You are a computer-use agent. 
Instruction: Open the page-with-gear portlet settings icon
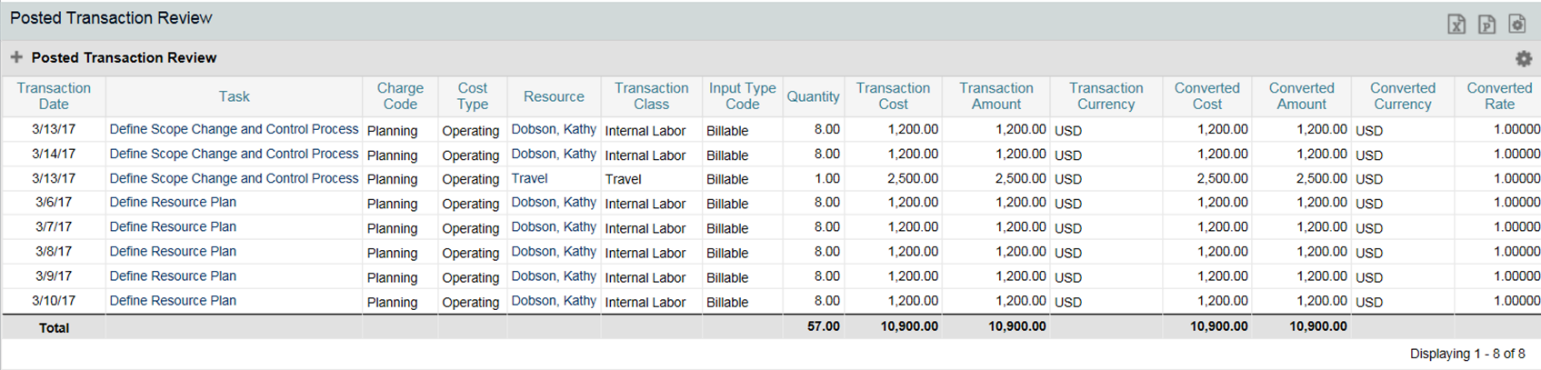tap(1517, 24)
